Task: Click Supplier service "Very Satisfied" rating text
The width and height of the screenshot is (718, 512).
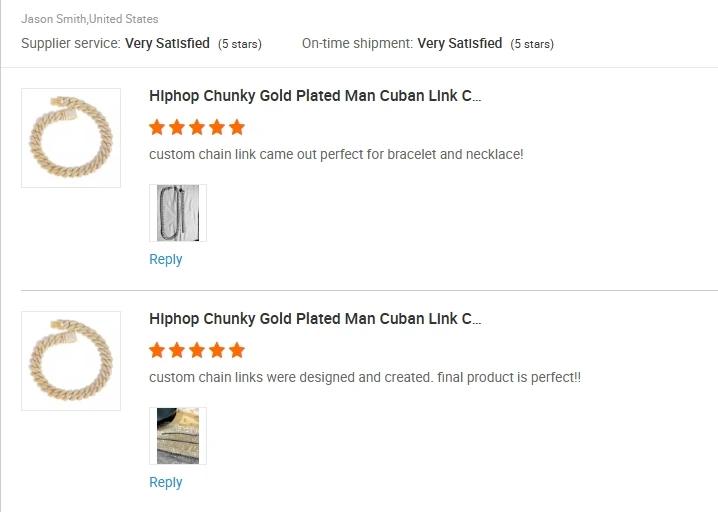Action: click(x=167, y=43)
